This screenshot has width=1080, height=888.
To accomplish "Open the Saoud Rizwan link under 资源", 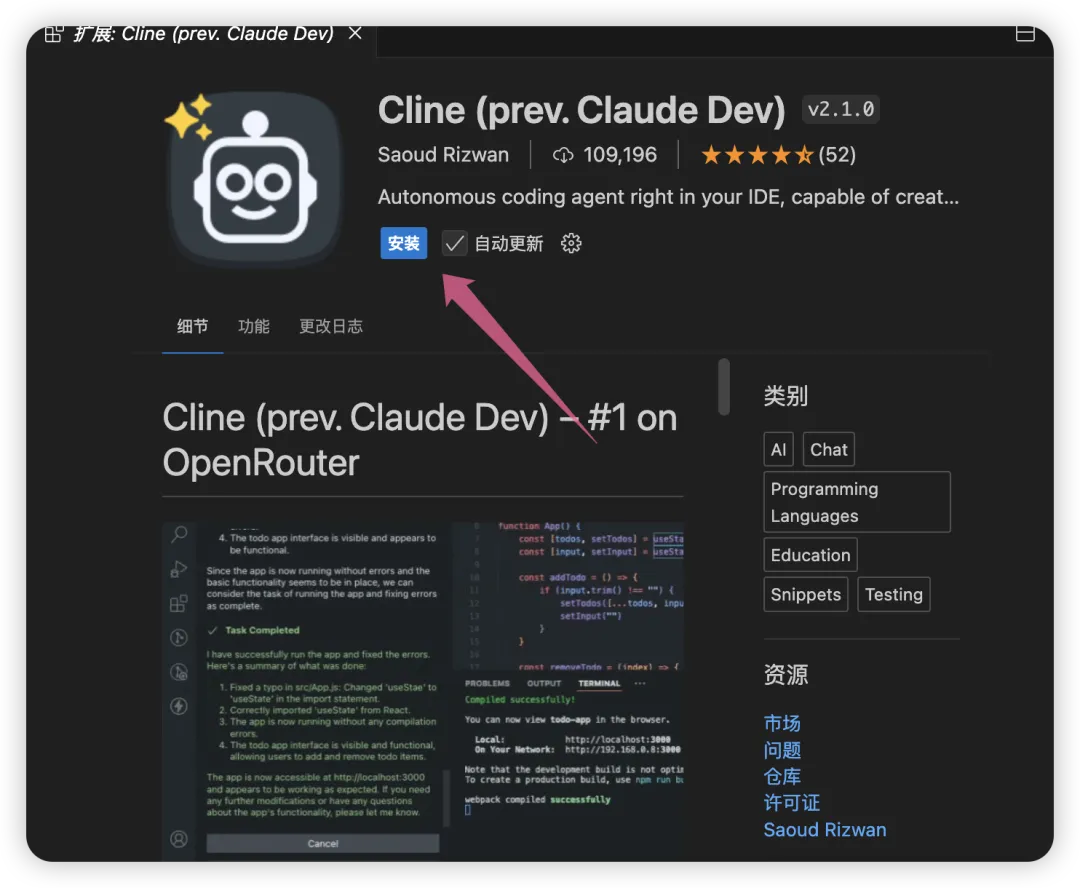I will [x=824, y=829].
